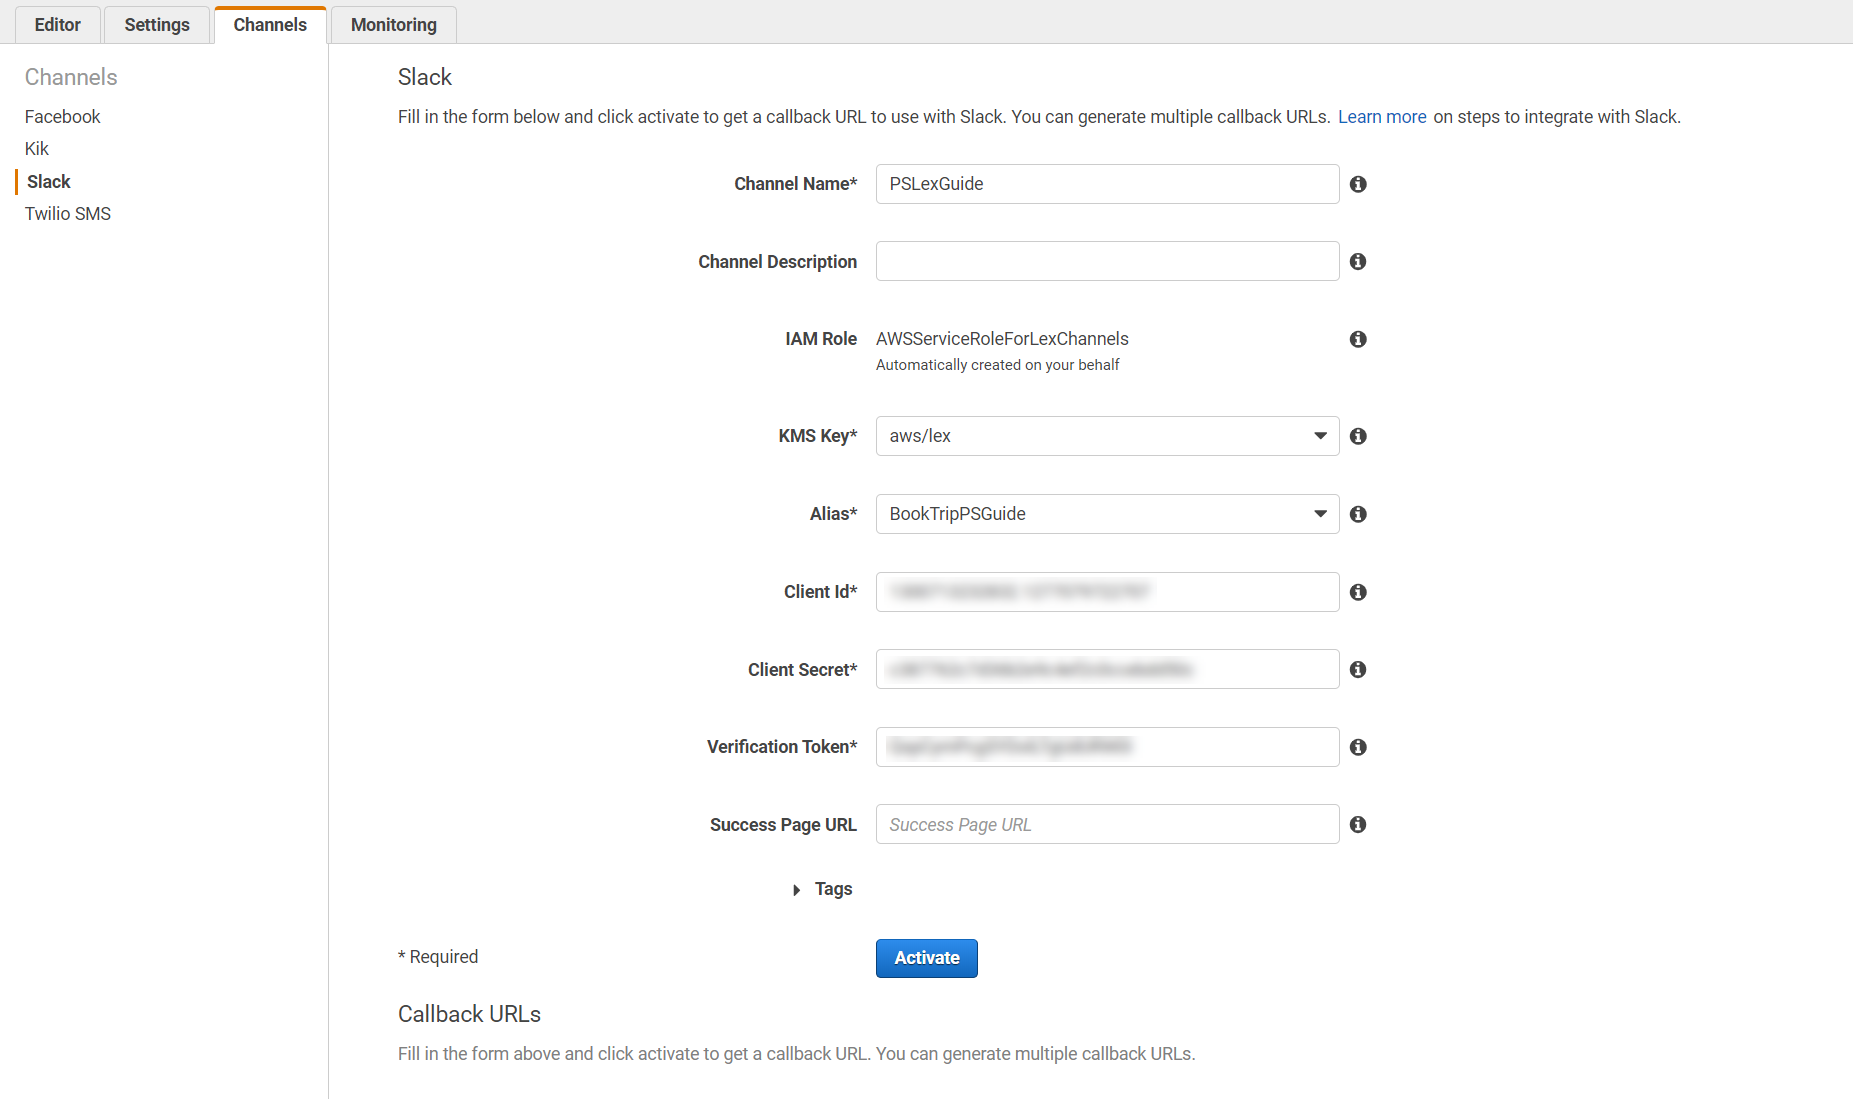This screenshot has width=1853, height=1099.
Task: Click info icon next to IAM Role
Action: 1358,339
